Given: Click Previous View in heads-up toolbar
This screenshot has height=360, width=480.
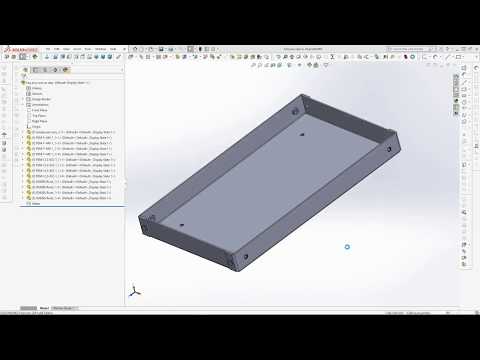Looking at the screenshot, I should tap(267, 65).
